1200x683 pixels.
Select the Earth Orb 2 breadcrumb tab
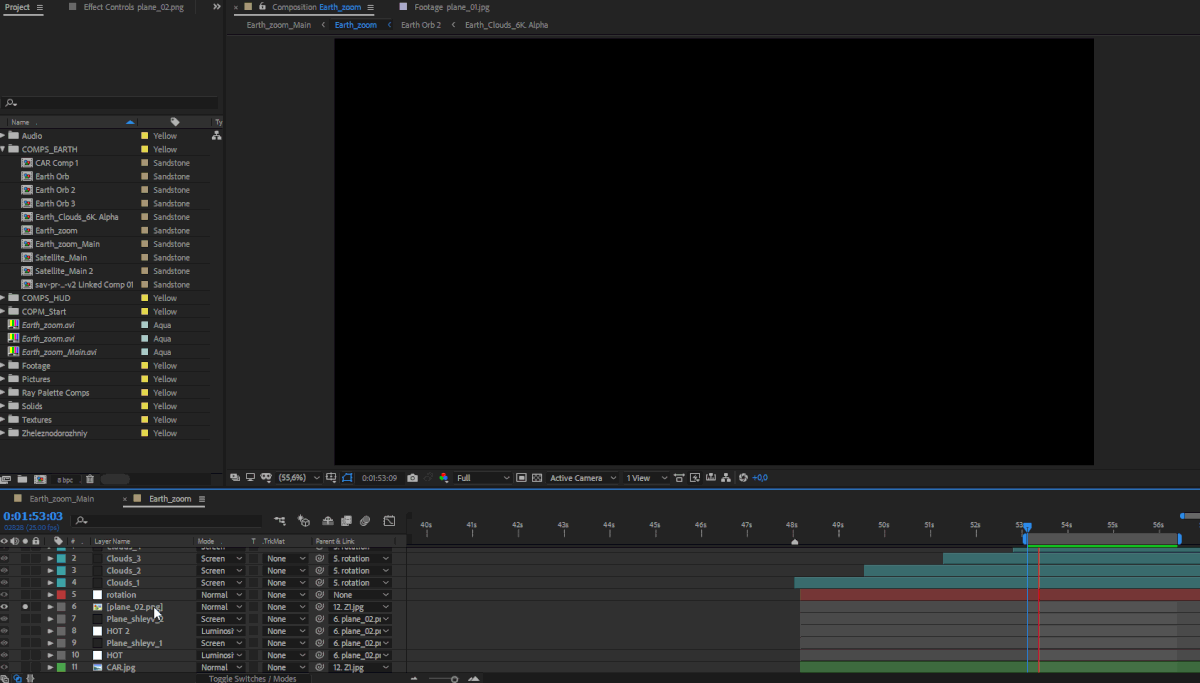point(421,24)
